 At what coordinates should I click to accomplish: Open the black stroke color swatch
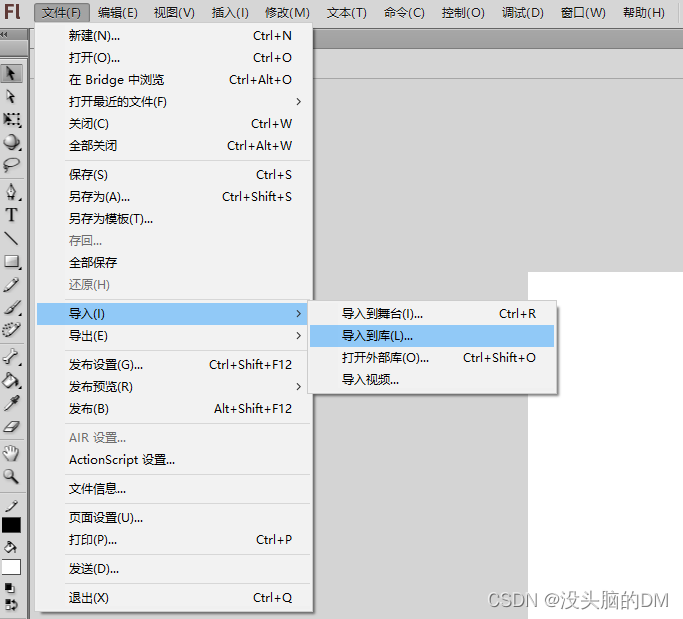11,525
